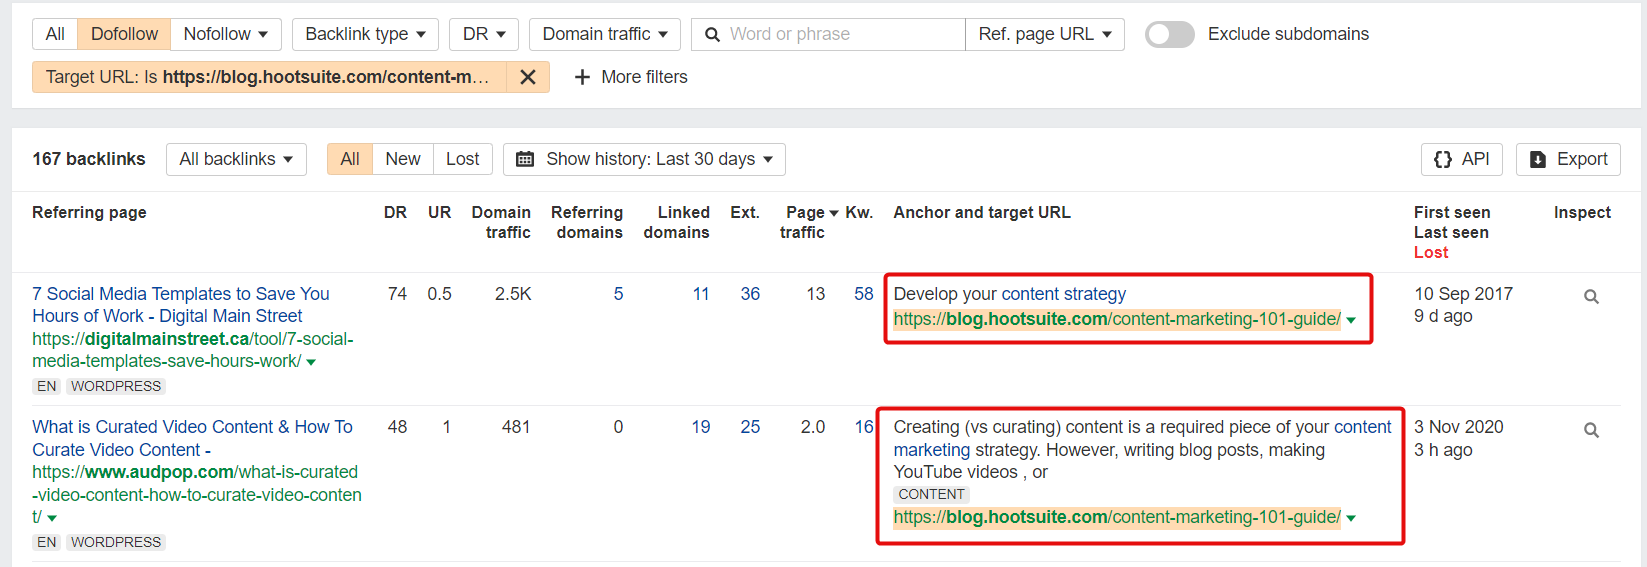
Task: Sort by Page traffic column
Action: 808,222
